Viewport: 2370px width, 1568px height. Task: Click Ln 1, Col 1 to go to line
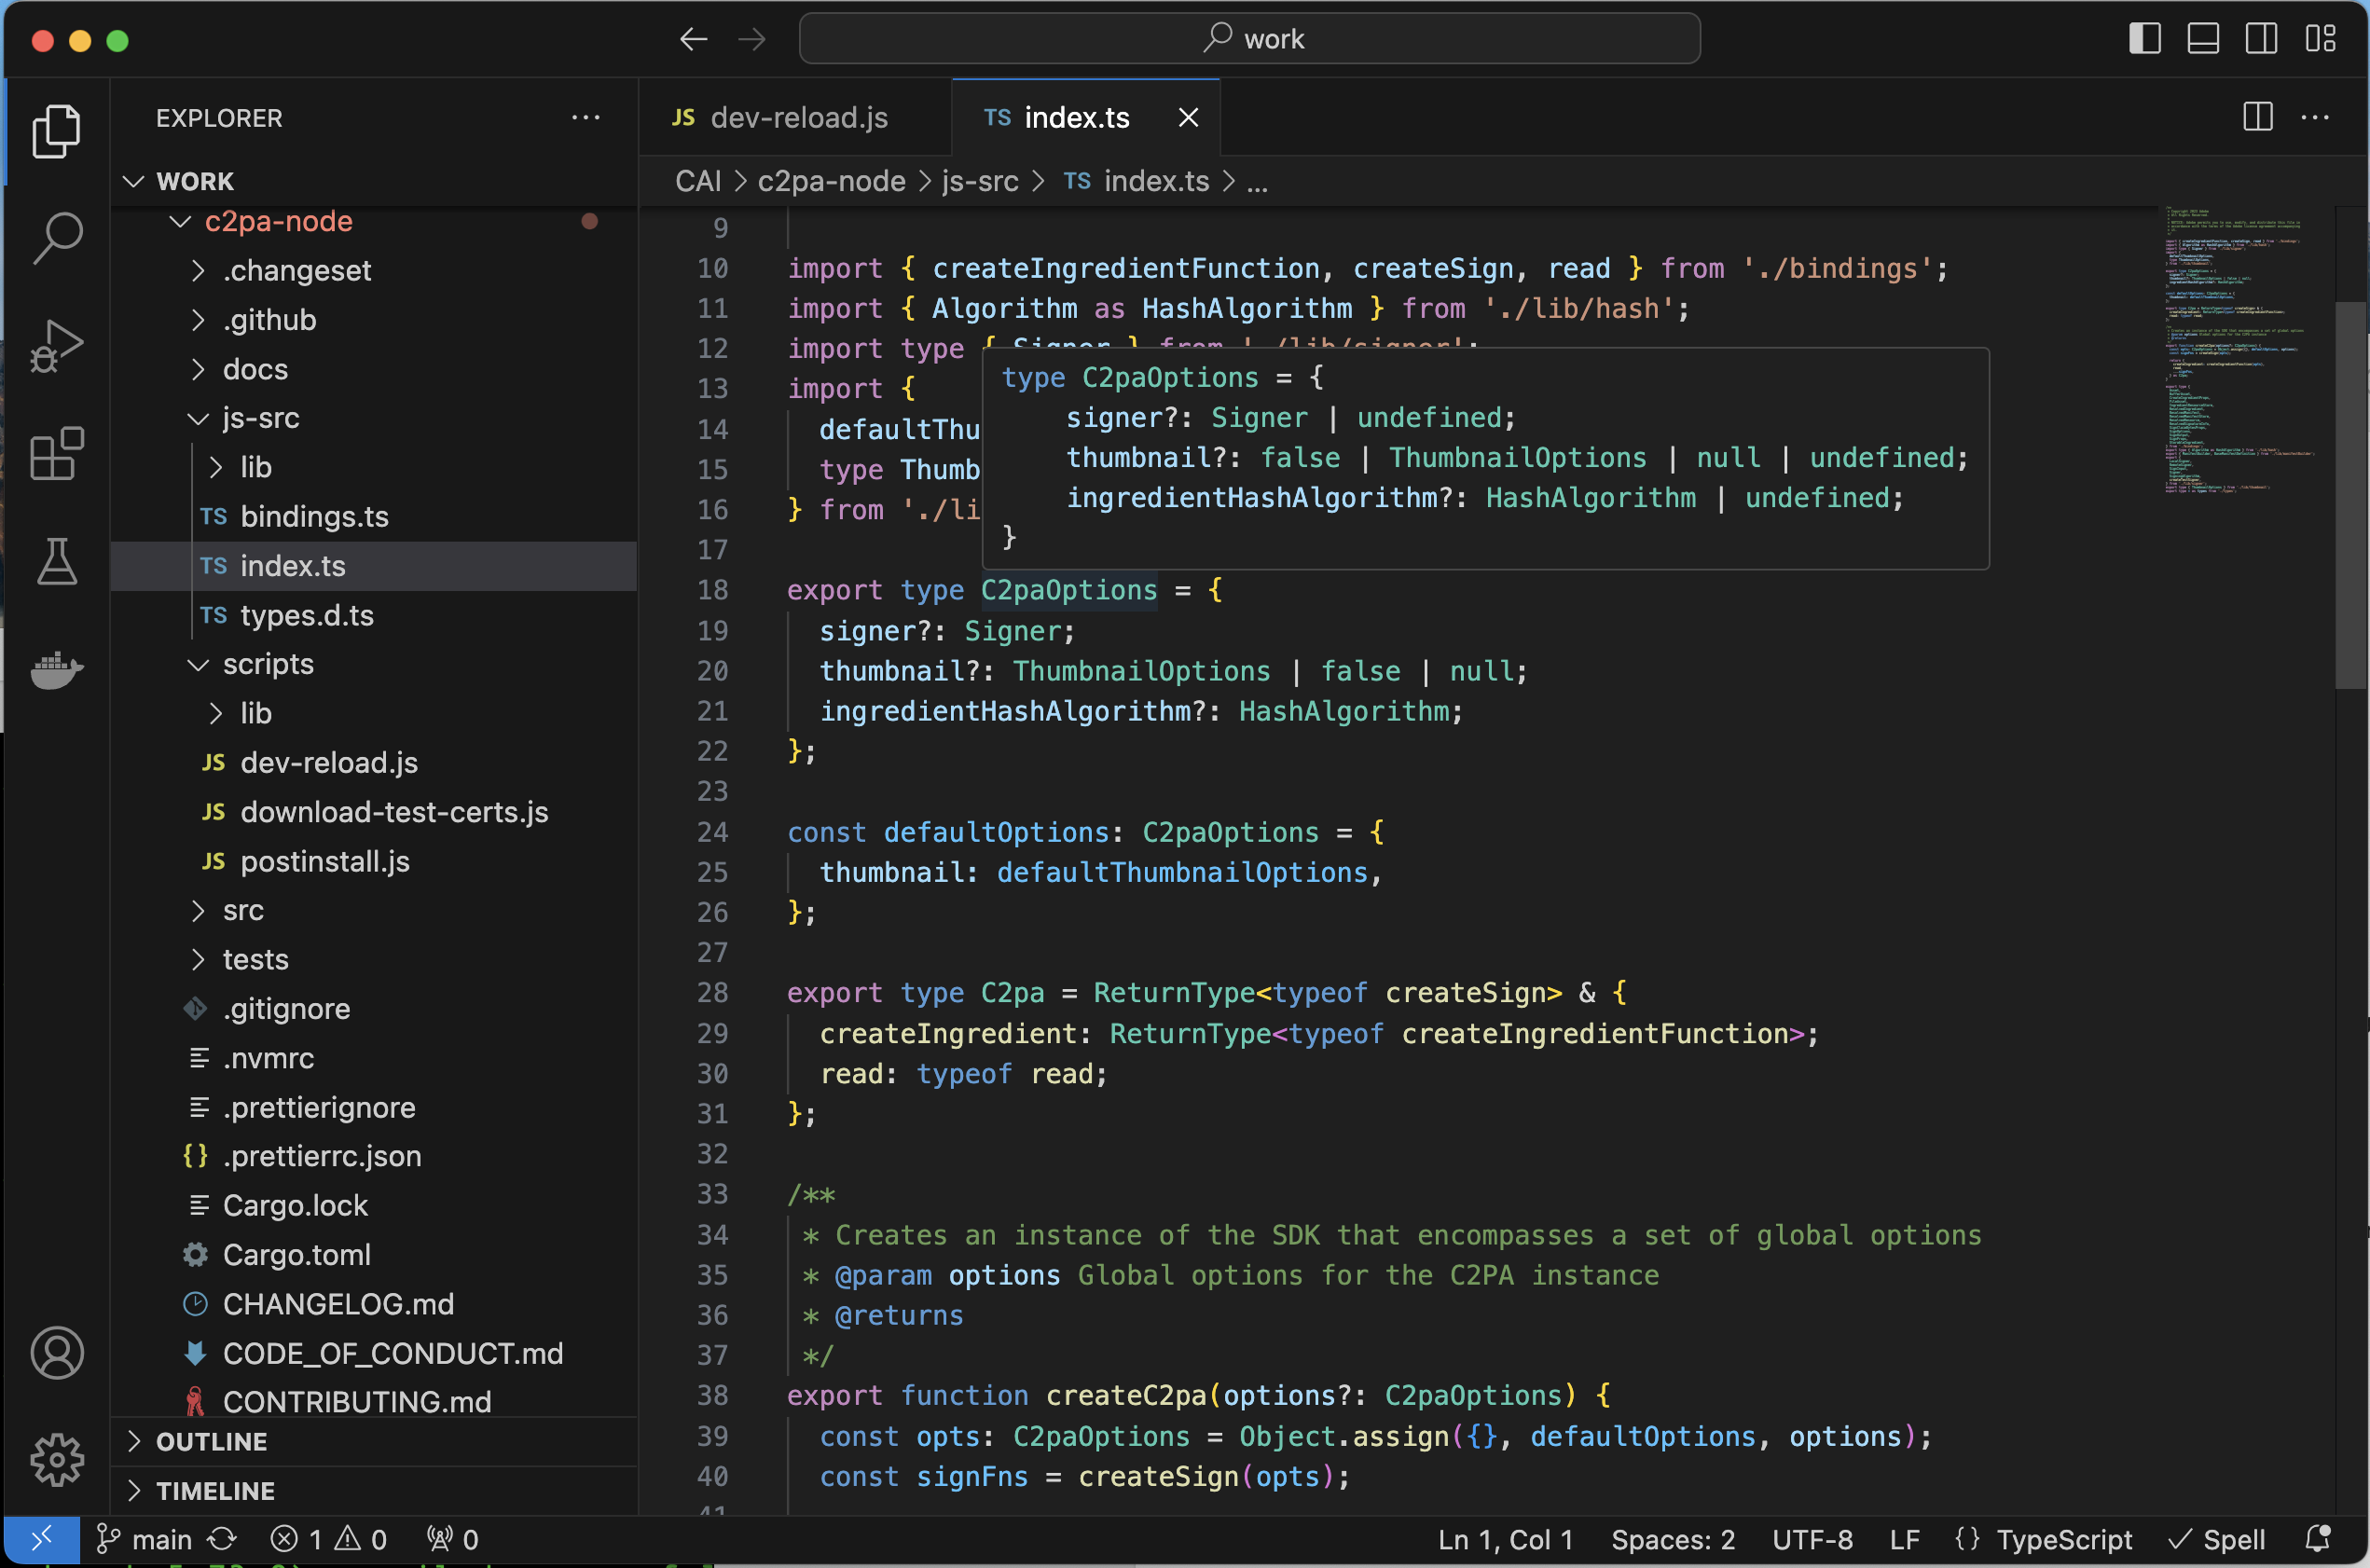point(1505,1539)
